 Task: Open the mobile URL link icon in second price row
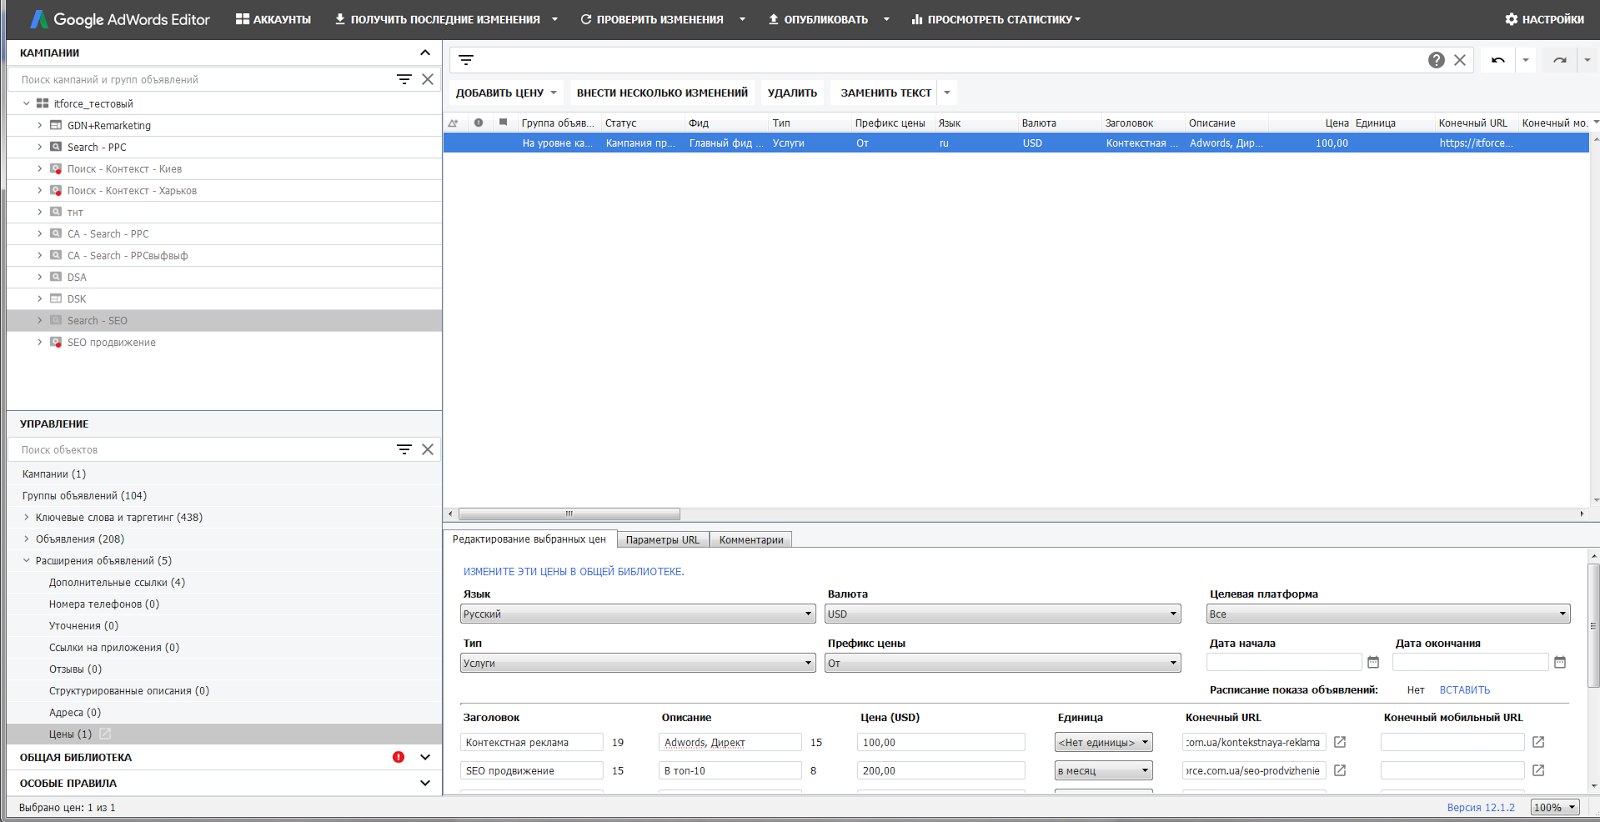(1538, 770)
